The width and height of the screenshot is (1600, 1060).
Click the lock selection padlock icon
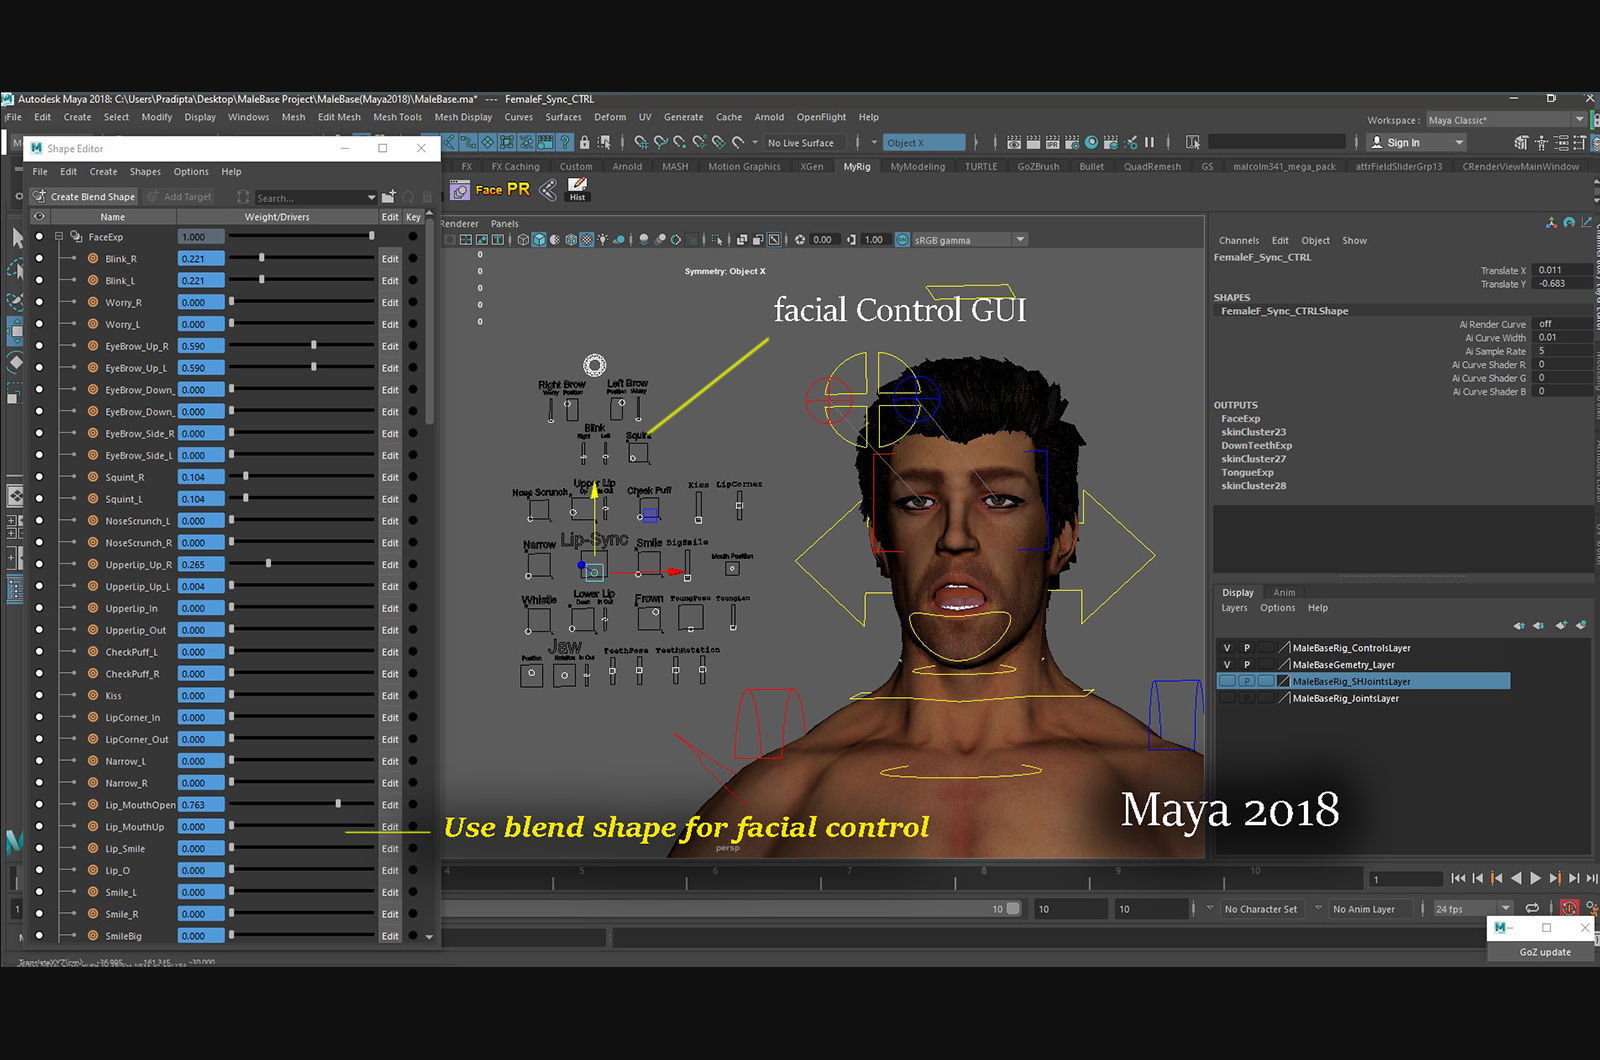coord(585,143)
